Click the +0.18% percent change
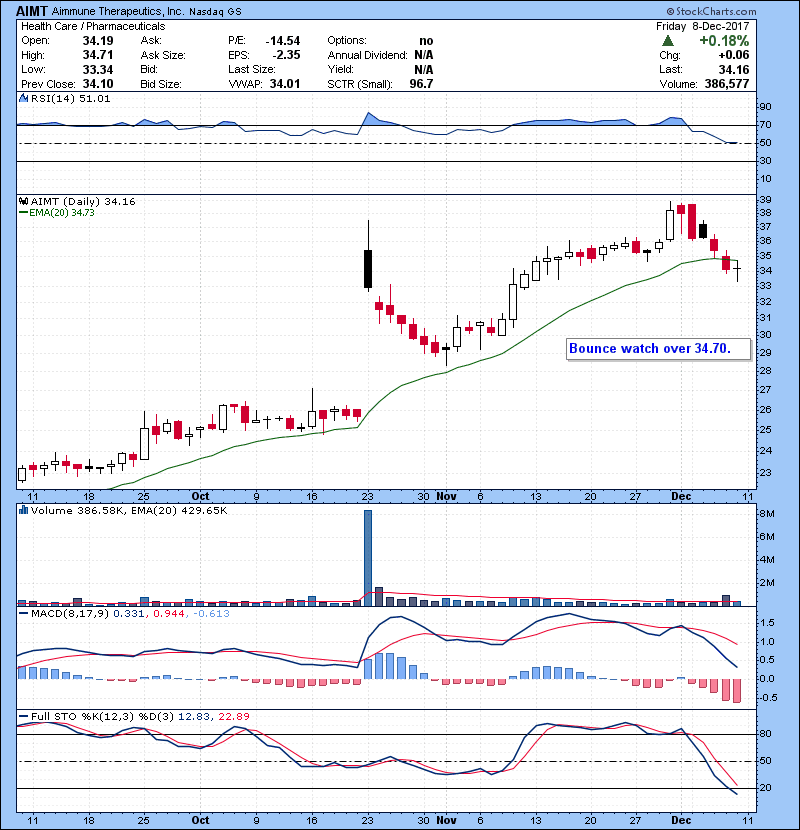 (724, 41)
